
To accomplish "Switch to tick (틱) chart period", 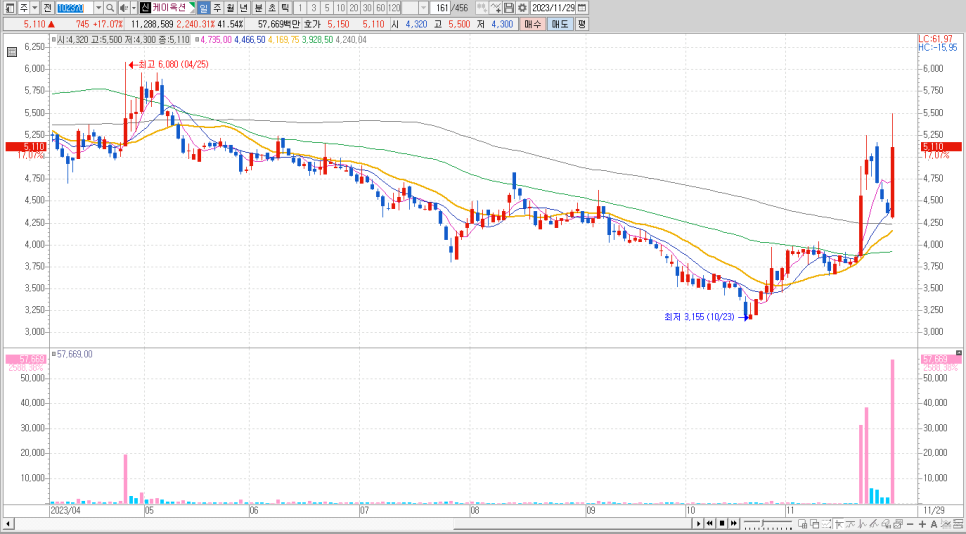I will 285,8.
